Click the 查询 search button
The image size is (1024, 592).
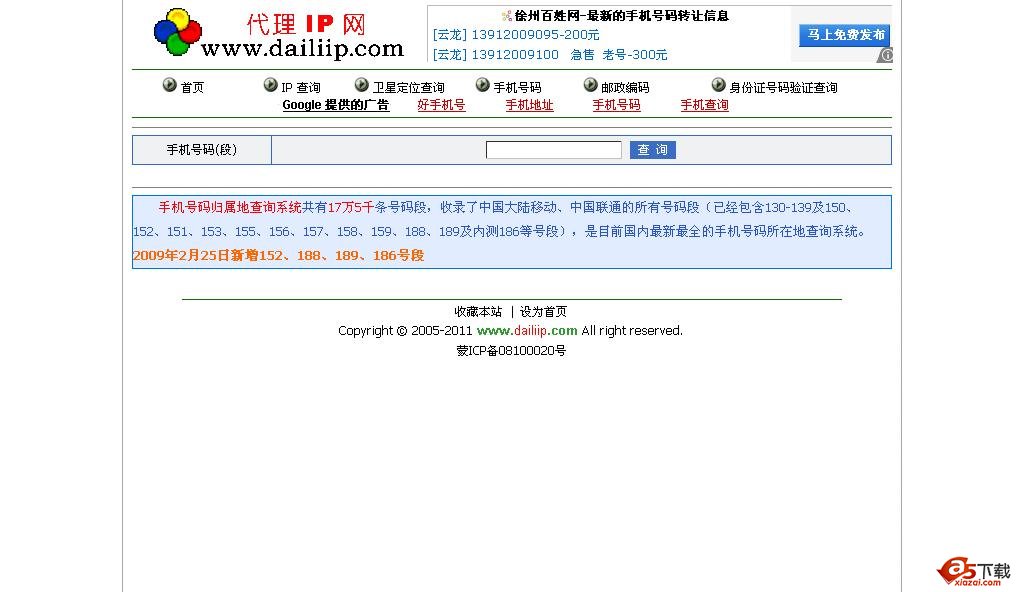652,150
